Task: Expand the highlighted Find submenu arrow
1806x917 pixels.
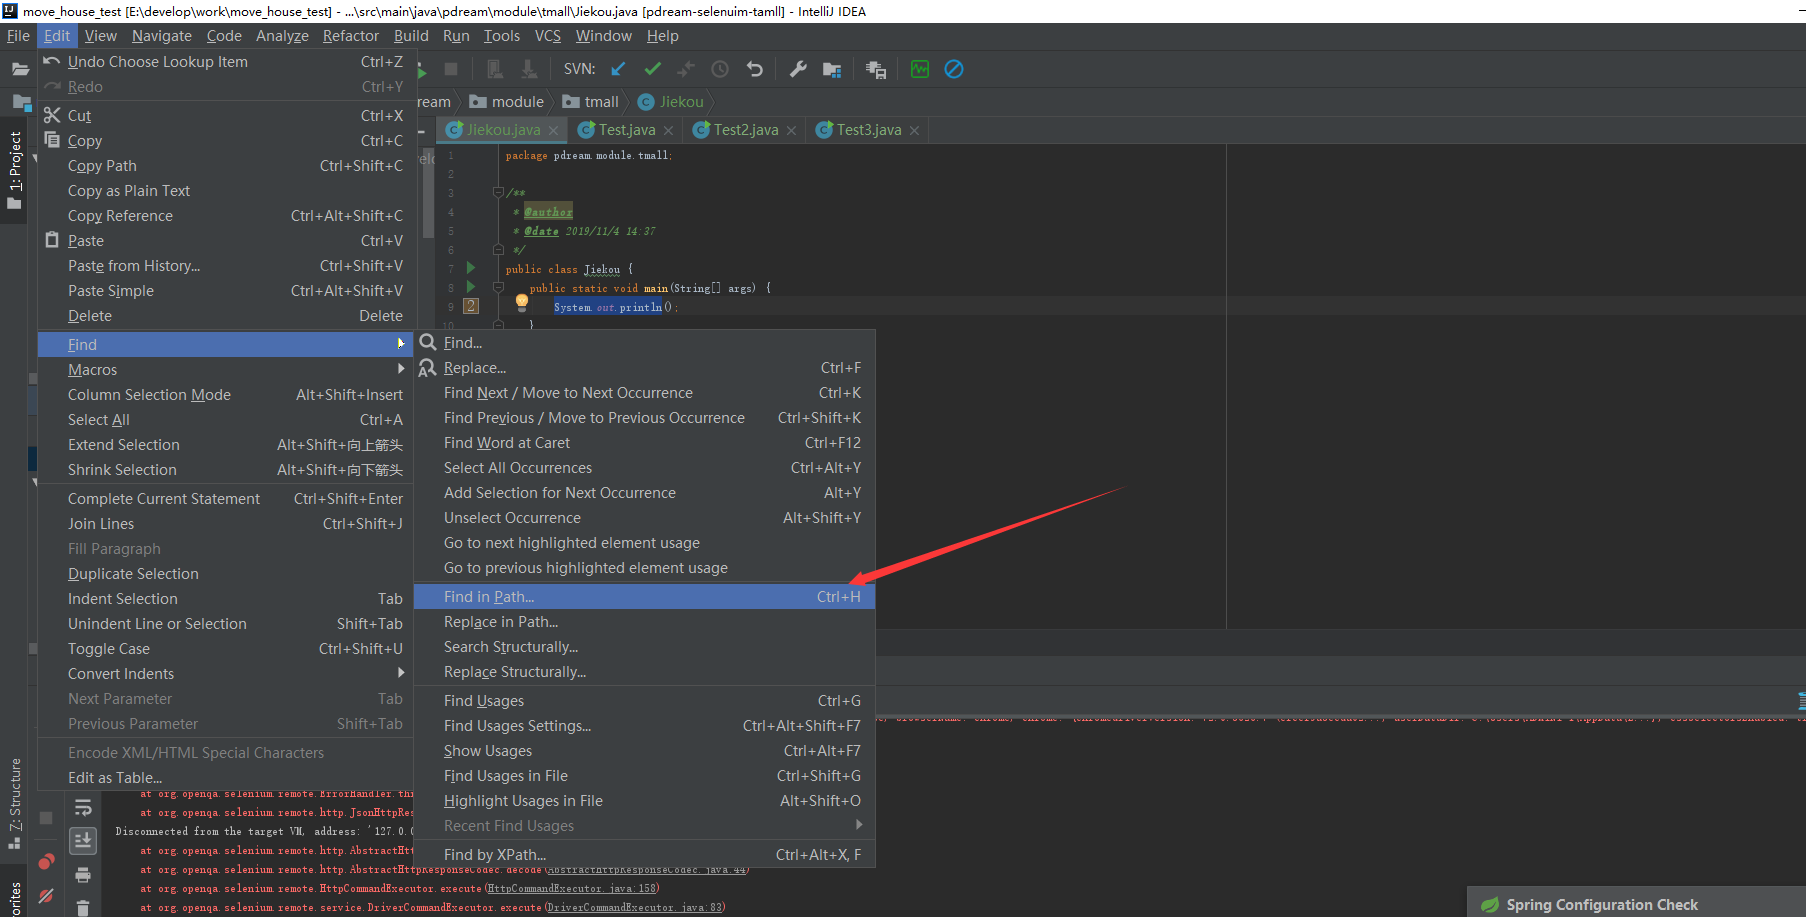Action: point(401,344)
